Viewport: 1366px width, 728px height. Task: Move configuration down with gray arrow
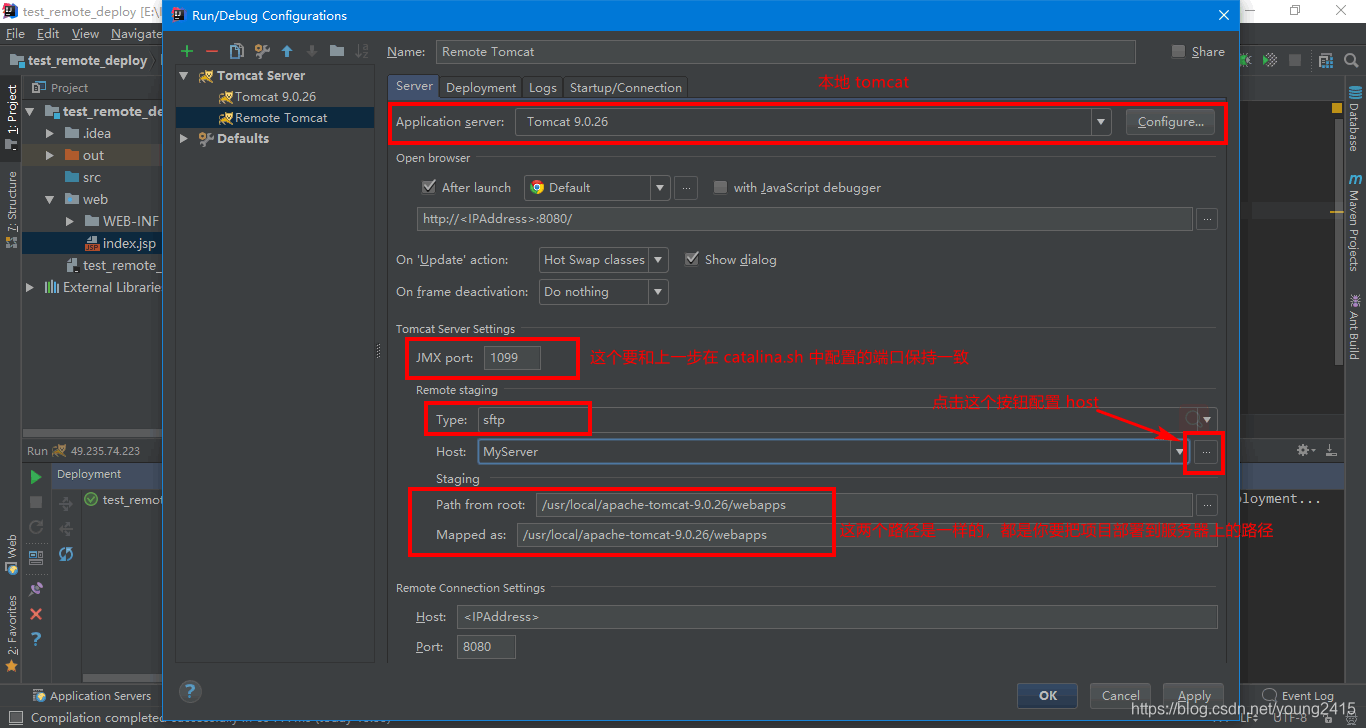[x=311, y=51]
